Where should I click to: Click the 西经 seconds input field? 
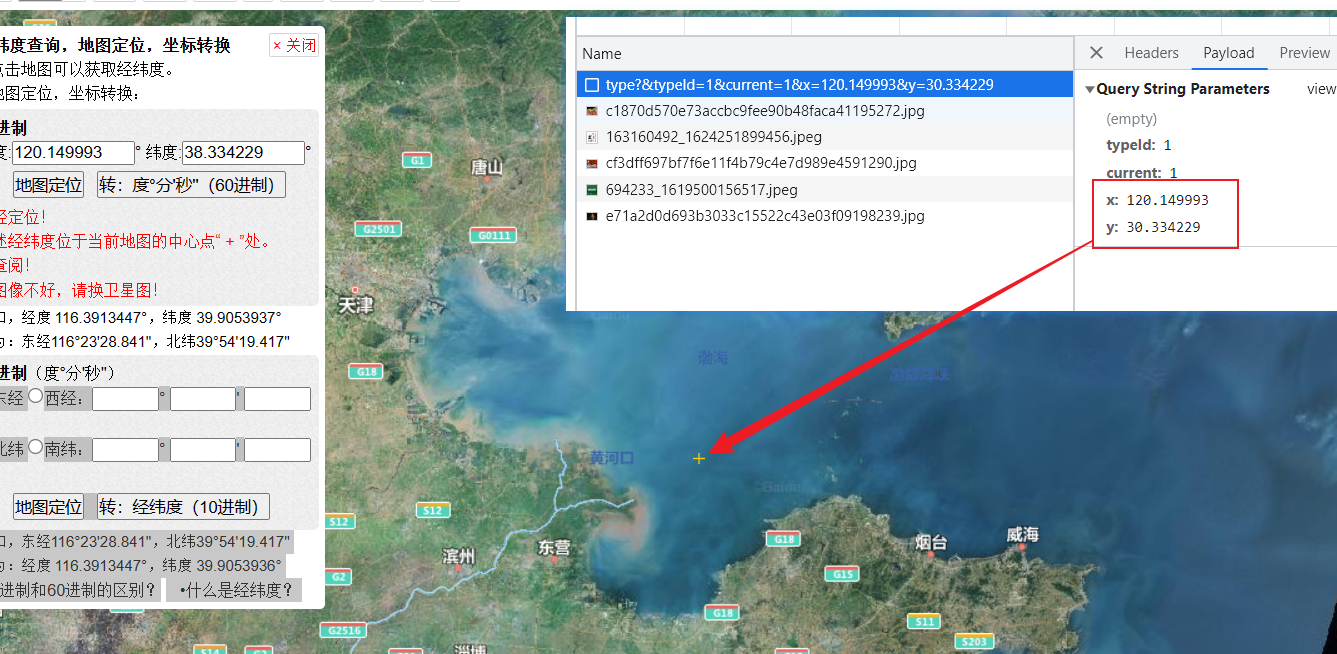(278, 399)
